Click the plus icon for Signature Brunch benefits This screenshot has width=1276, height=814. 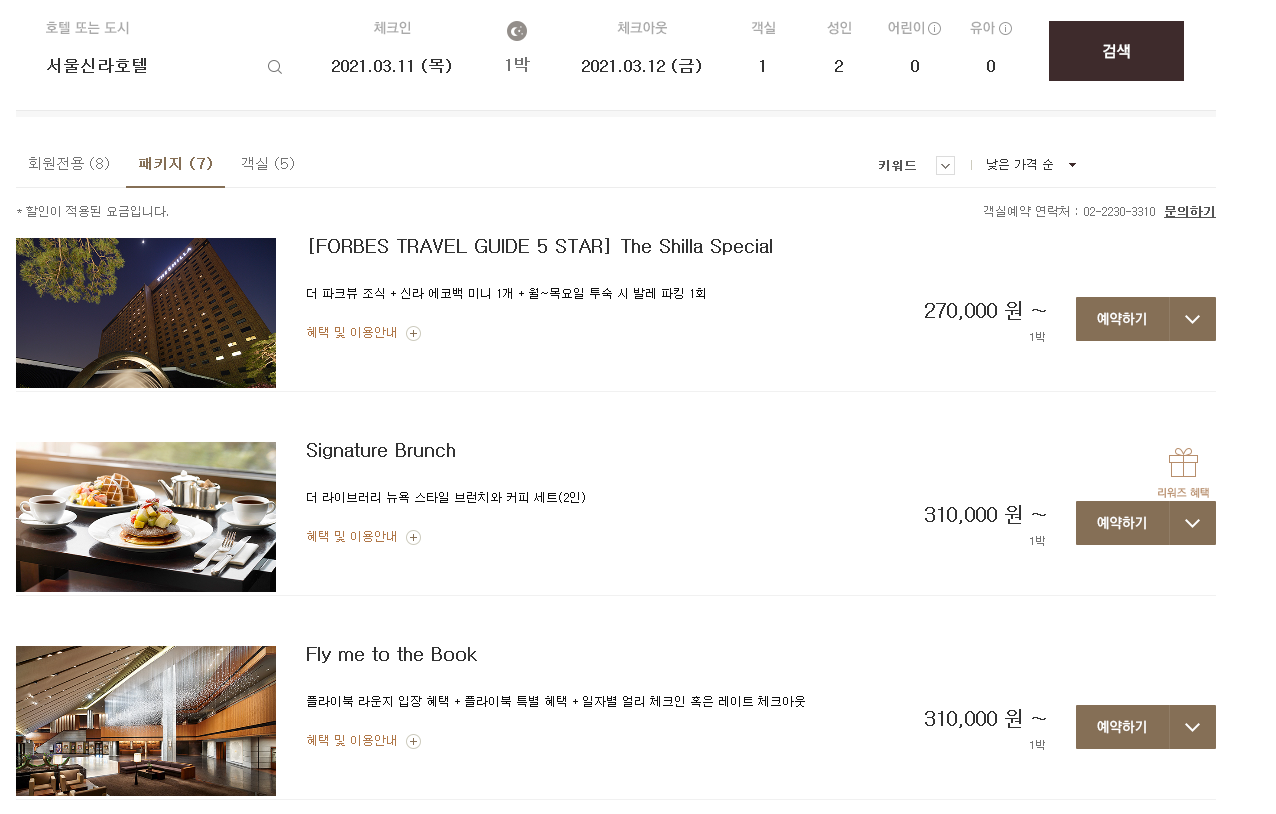point(413,537)
